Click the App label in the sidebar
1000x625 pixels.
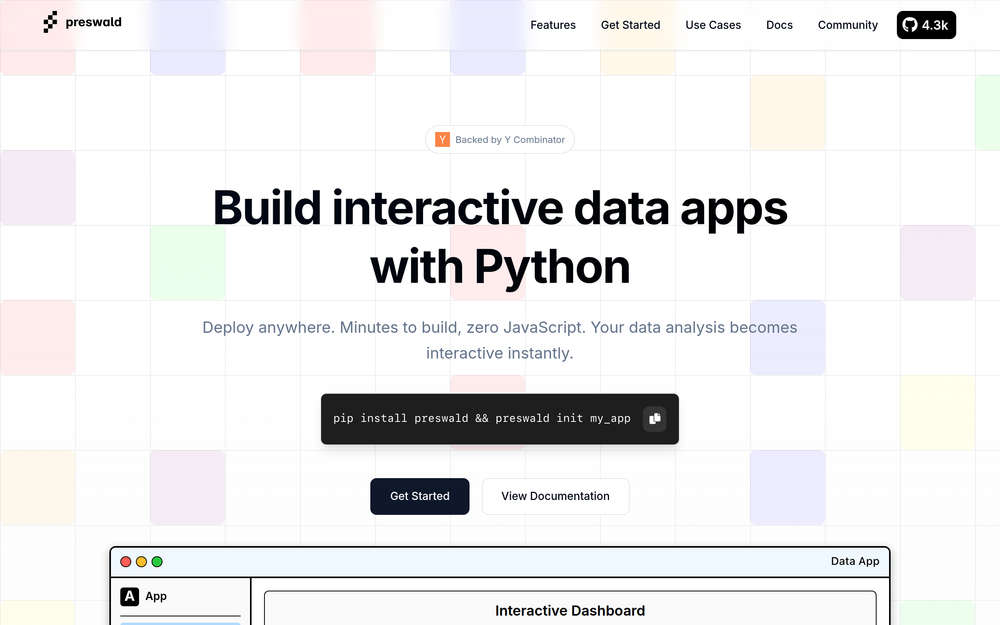pos(156,596)
